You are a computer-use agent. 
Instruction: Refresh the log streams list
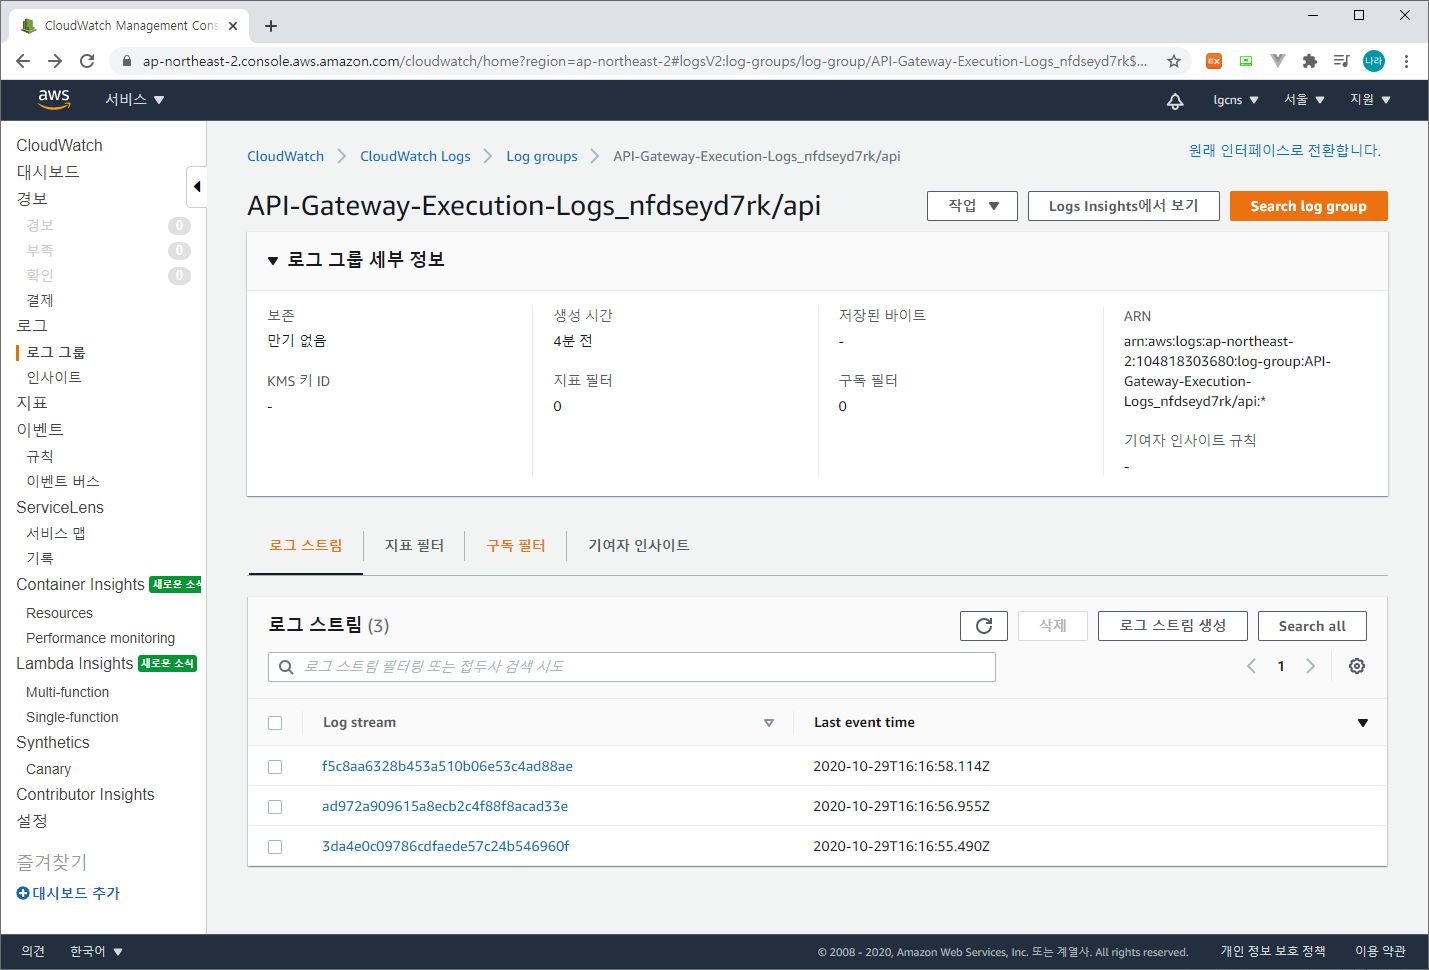(x=984, y=626)
